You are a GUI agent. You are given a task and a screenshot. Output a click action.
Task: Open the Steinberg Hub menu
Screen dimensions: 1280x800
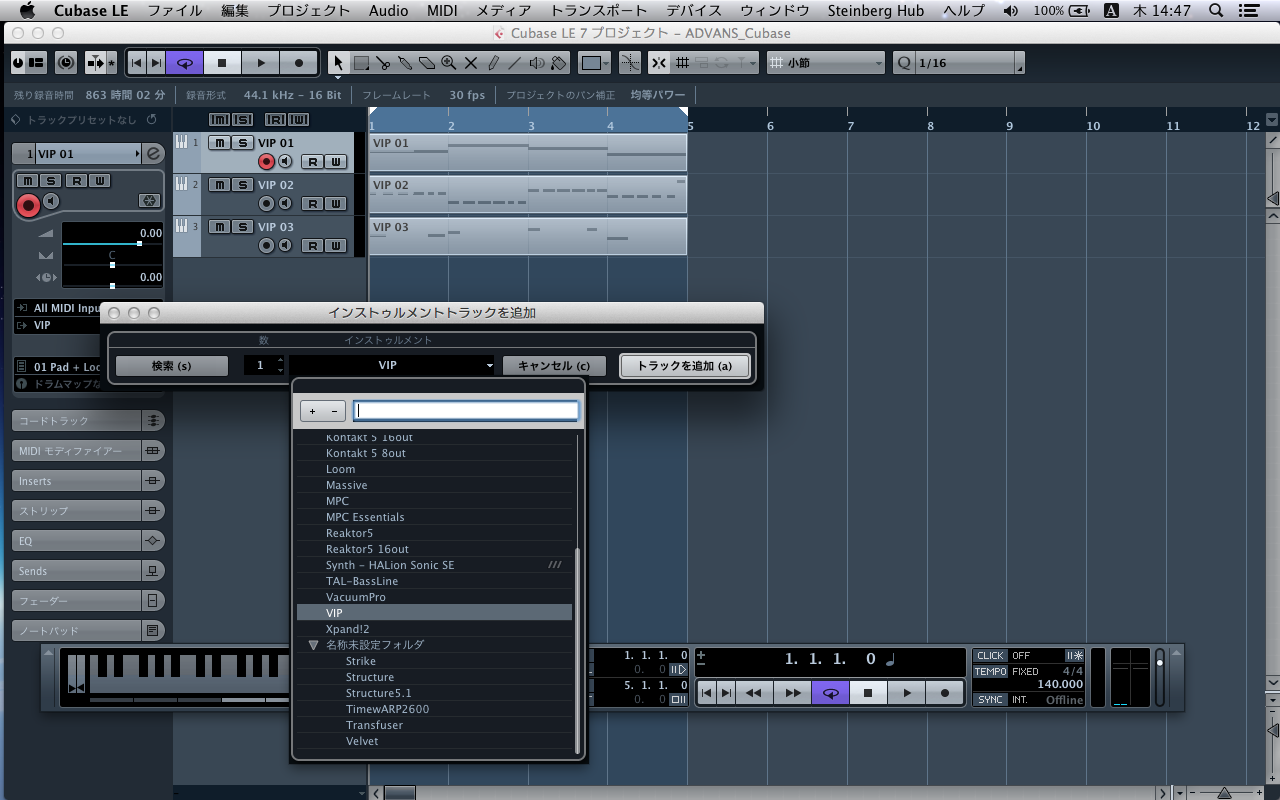pos(875,11)
